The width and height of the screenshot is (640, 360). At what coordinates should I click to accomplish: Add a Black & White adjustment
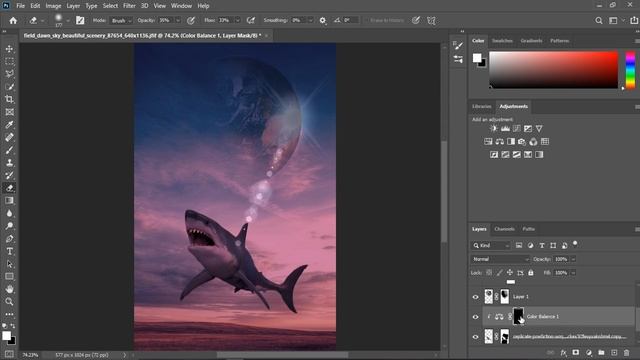pos(511,142)
